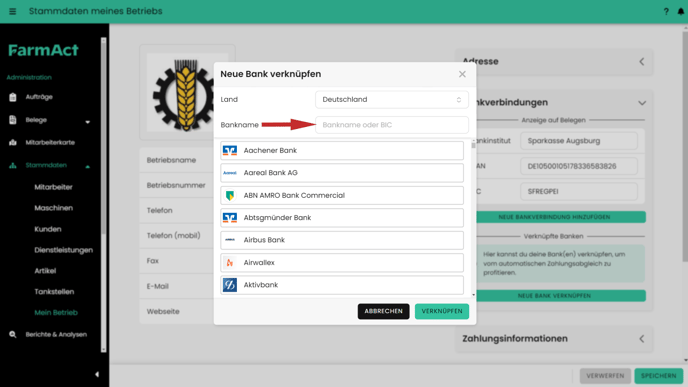This screenshot has height=387, width=688.
Task: Click the Berichte & Analysen search icon
Action: pyautogui.click(x=13, y=334)
